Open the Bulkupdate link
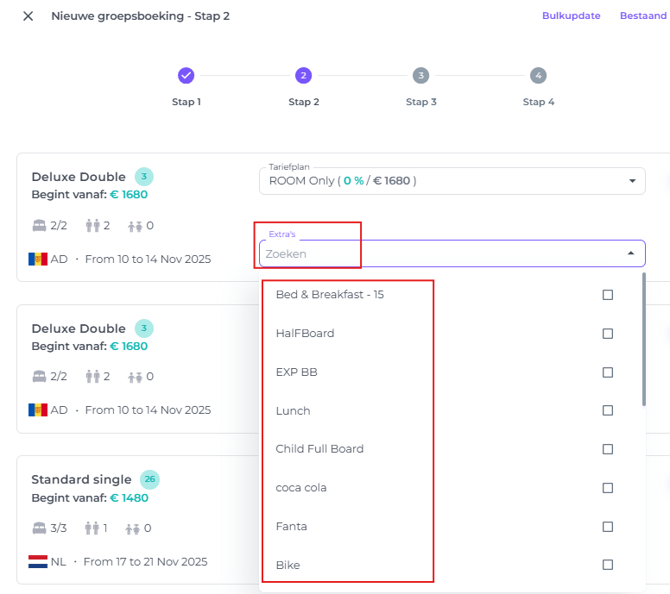The image size is (670, 594). click(571, 16)
